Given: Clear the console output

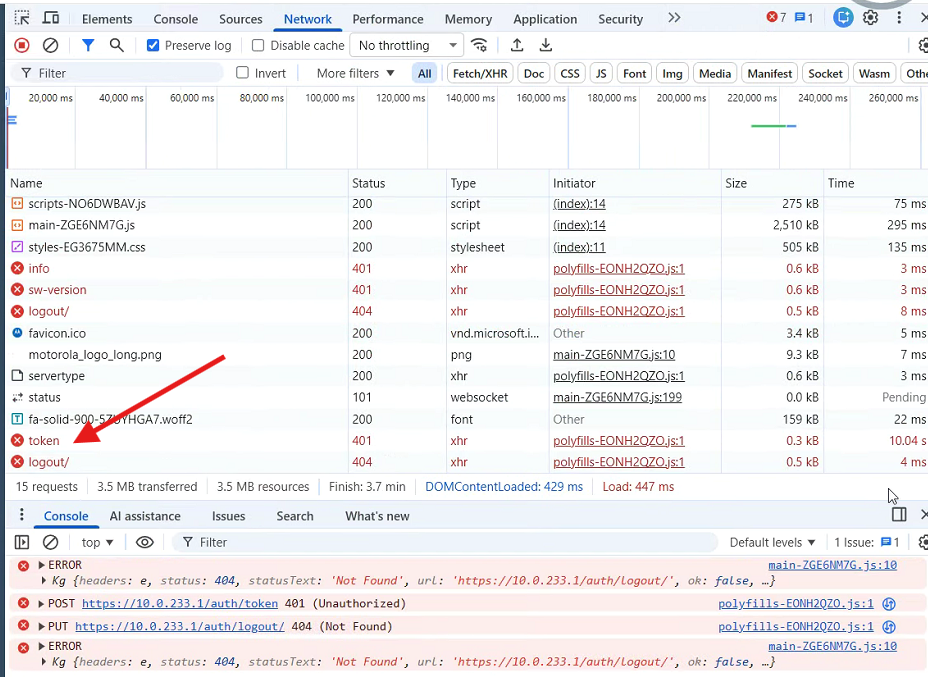Looking at the screenshot, I should pos(51,542).
